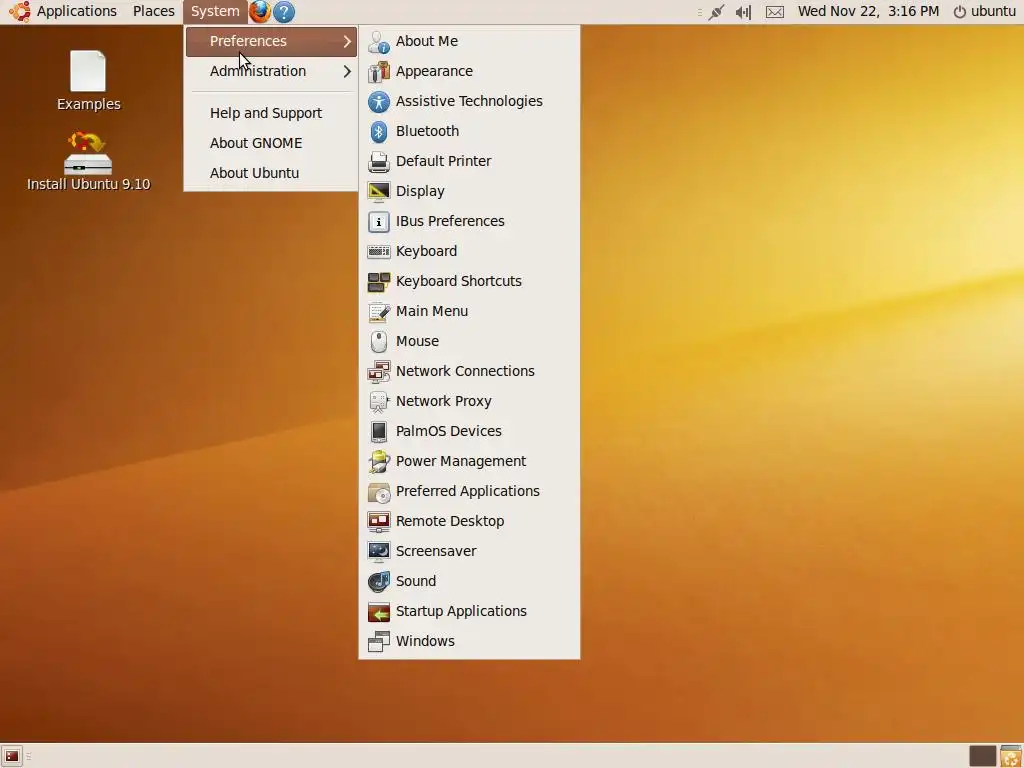Select the Administration menu entry

click(x=271, y=71)
